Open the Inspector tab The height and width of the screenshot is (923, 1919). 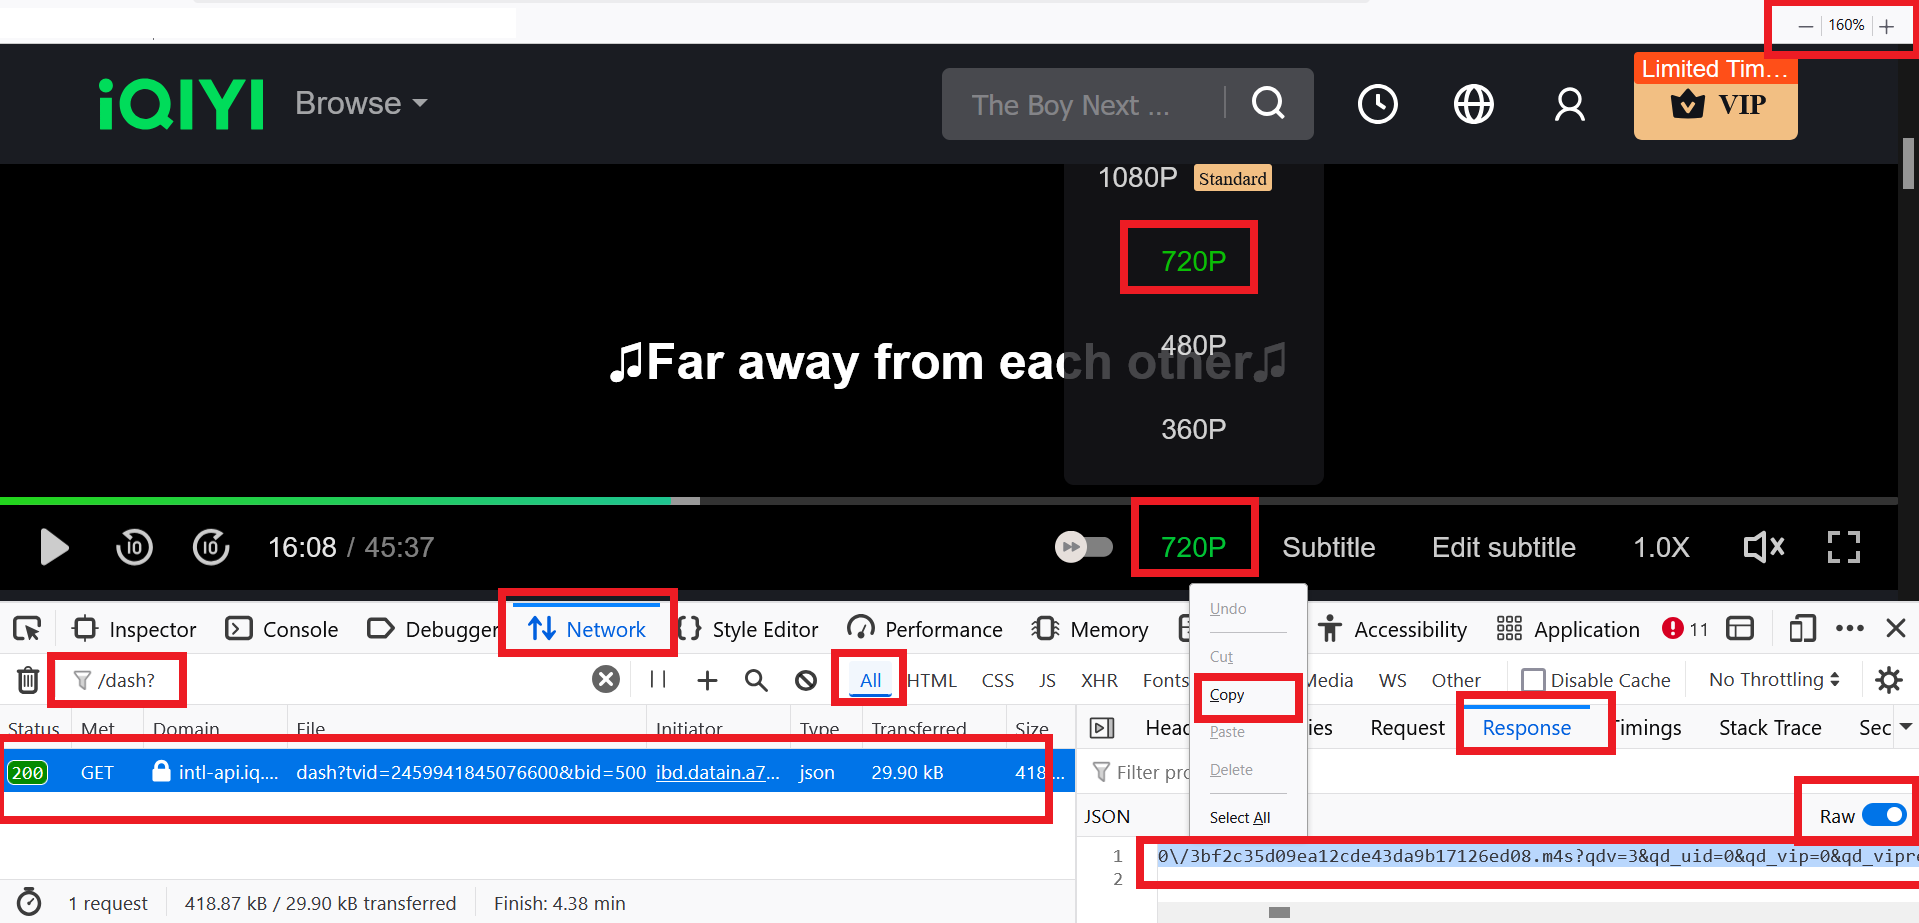135,629
